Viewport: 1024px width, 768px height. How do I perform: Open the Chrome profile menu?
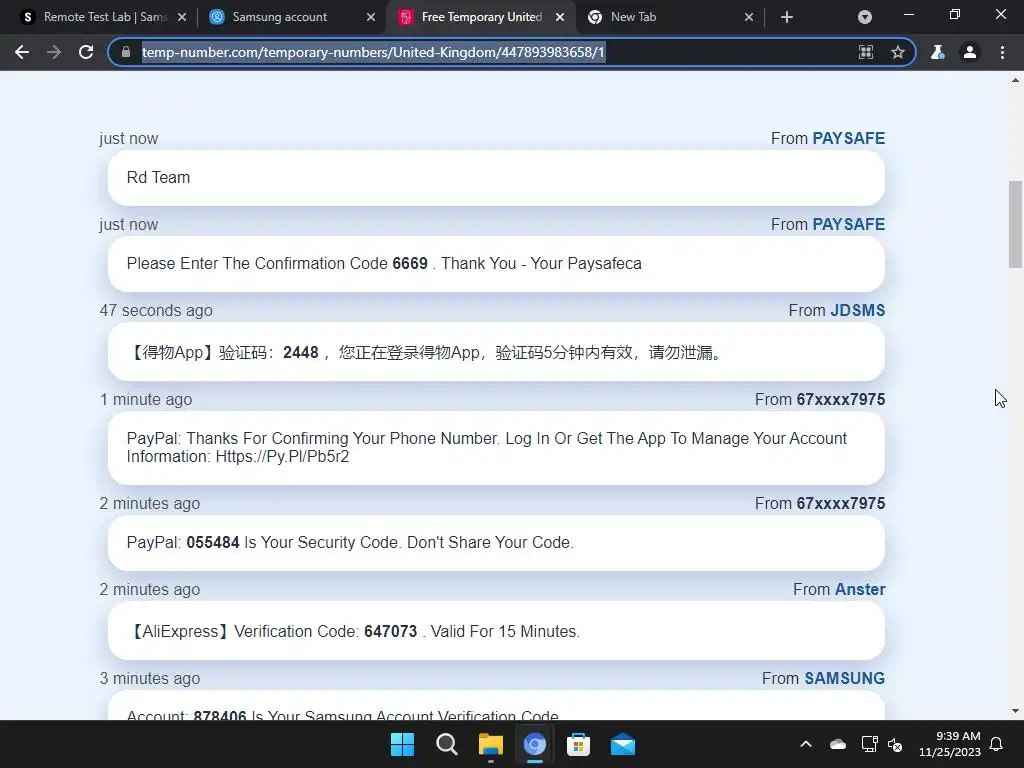pos(970,52)
